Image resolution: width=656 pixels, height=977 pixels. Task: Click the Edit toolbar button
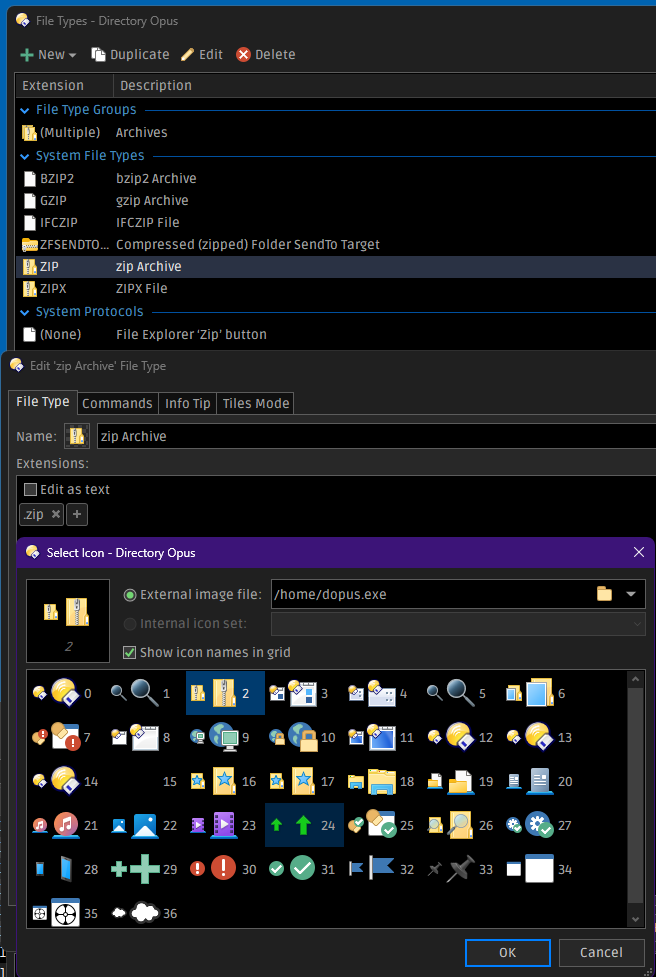pos(202,55)
